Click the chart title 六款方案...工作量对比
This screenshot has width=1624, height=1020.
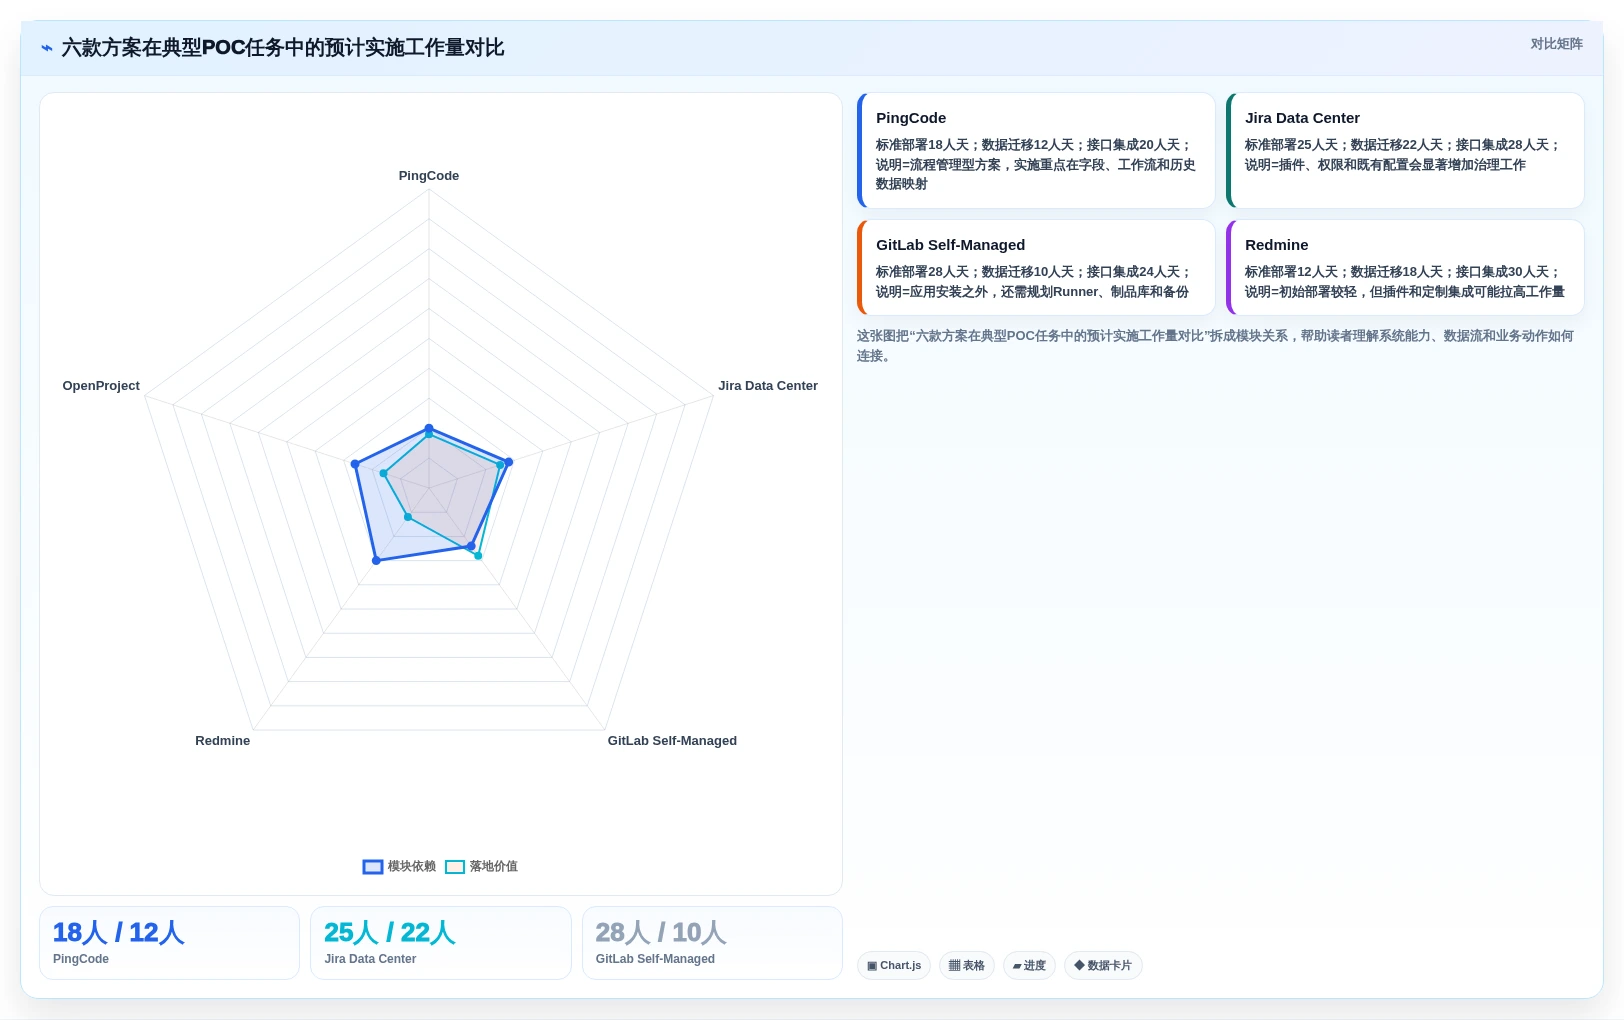[283, 48]
